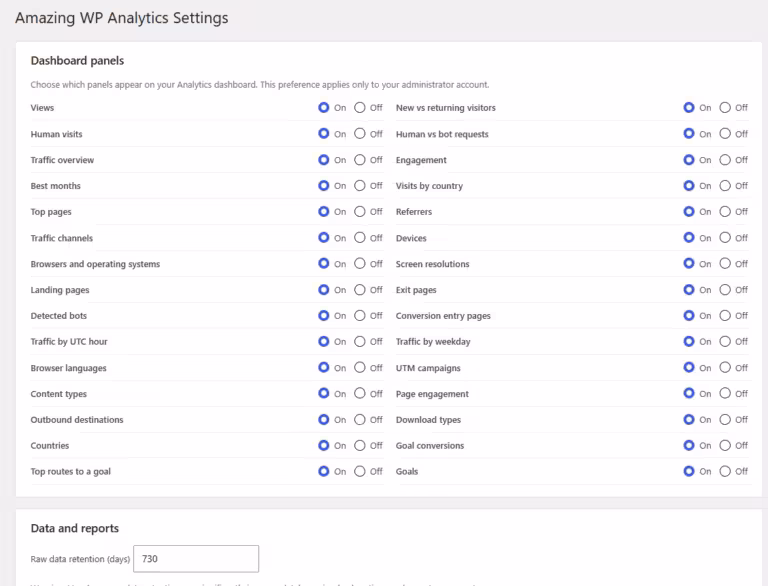The width and height of the screenshot is (768, 586).
Task: Select On for Human visits
Action: coord(324,133)
